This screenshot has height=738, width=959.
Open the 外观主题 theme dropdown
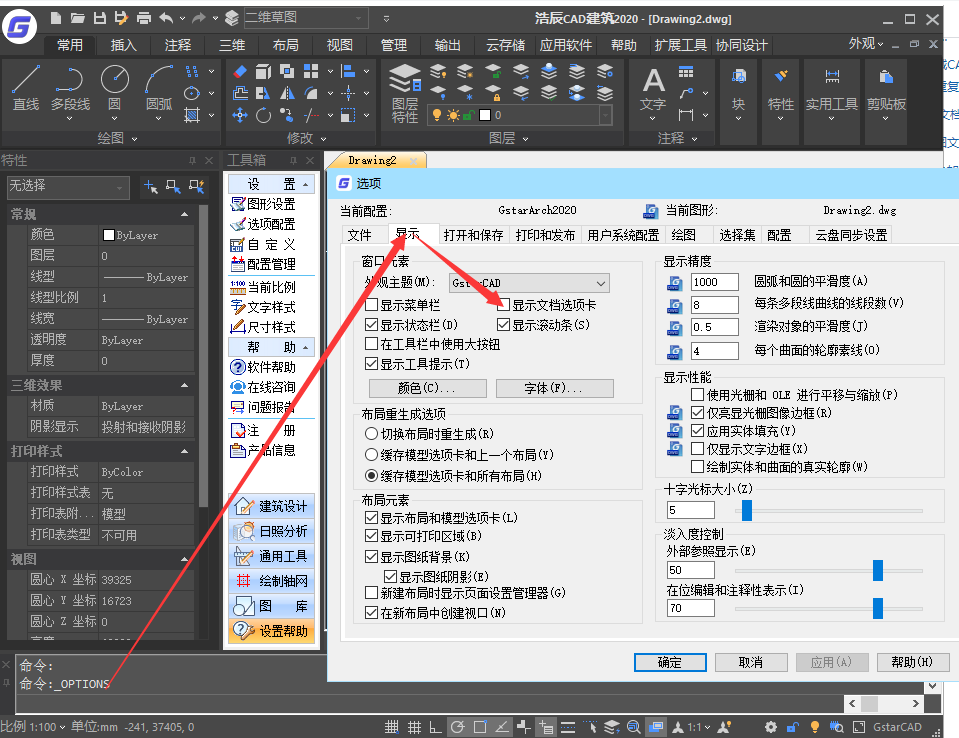tap(528, 283)
